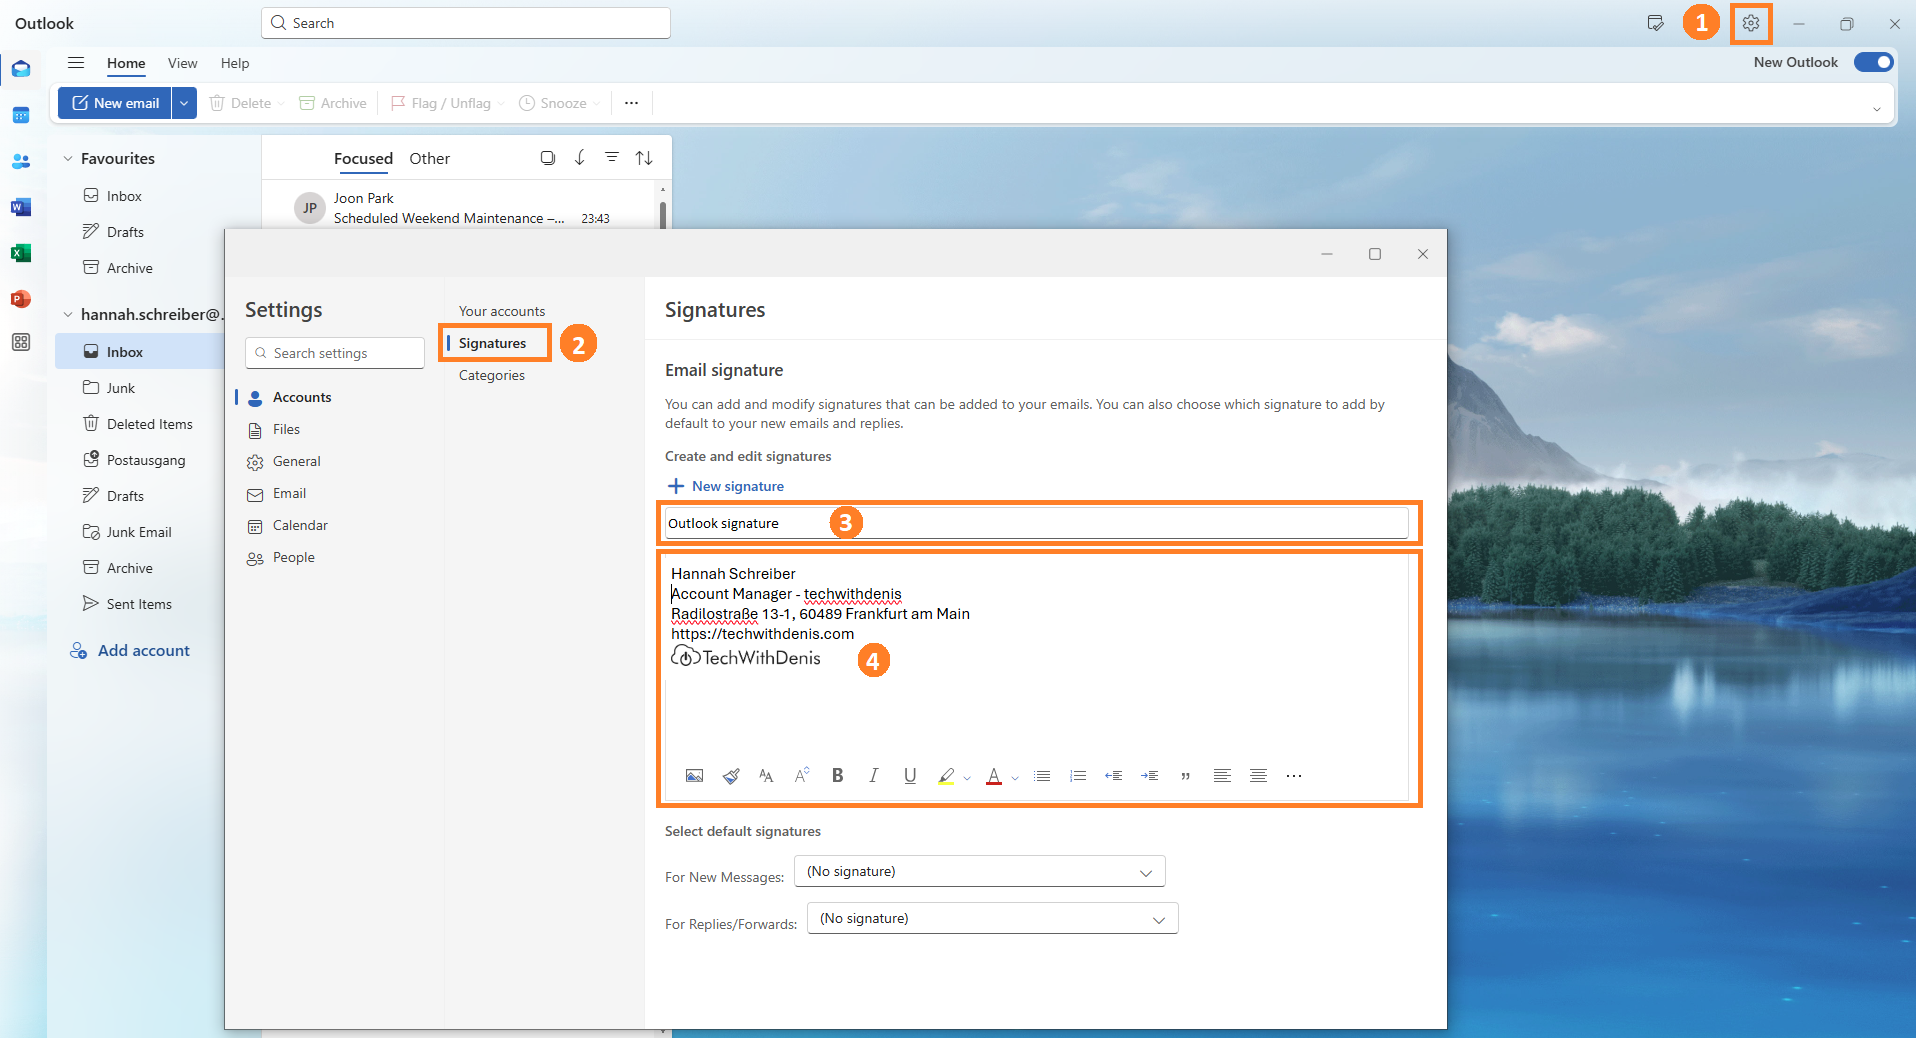
Task: Launch PowerPoint from the left rail
Action: [21, 299]
